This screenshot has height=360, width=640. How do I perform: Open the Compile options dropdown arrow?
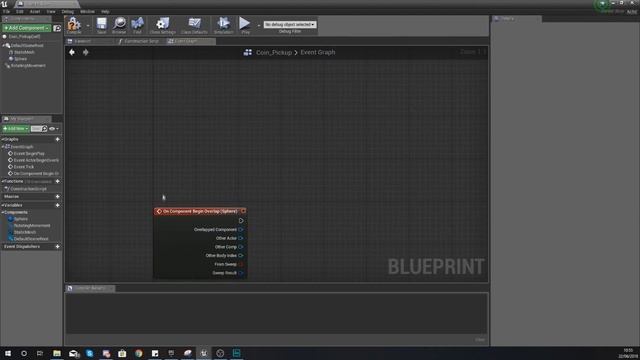pos(88,25)
